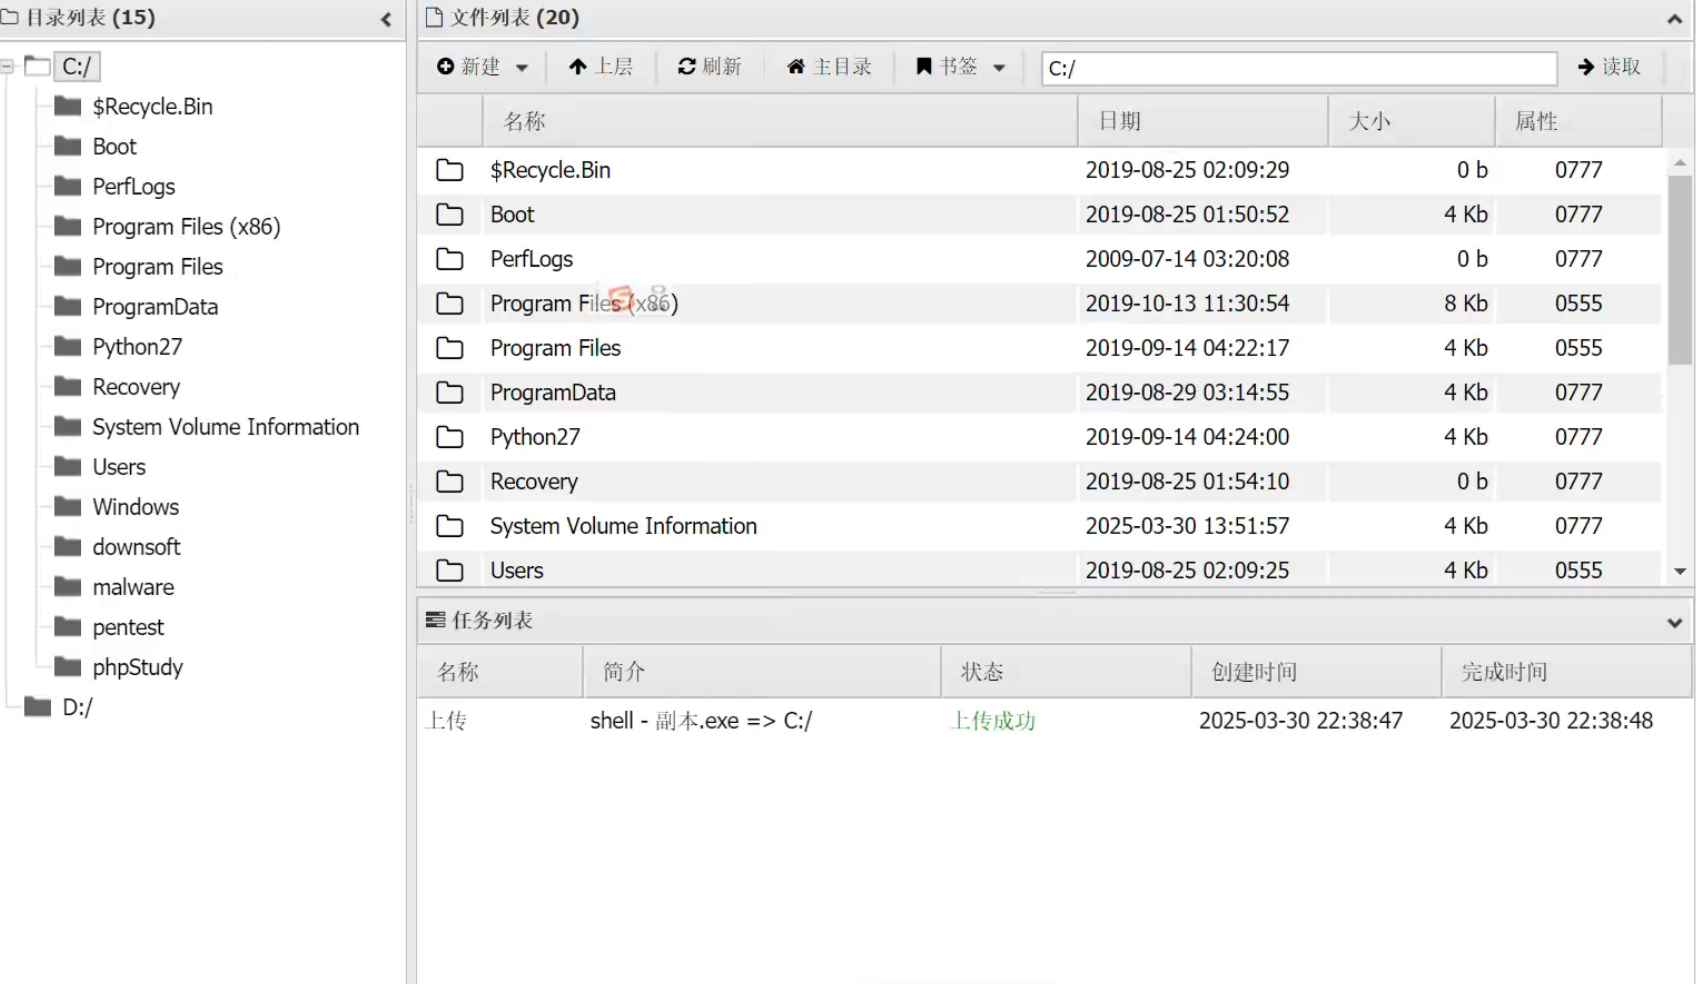
Task: Collapse the file list panel using up chevron
Action: coord(1674,19)
